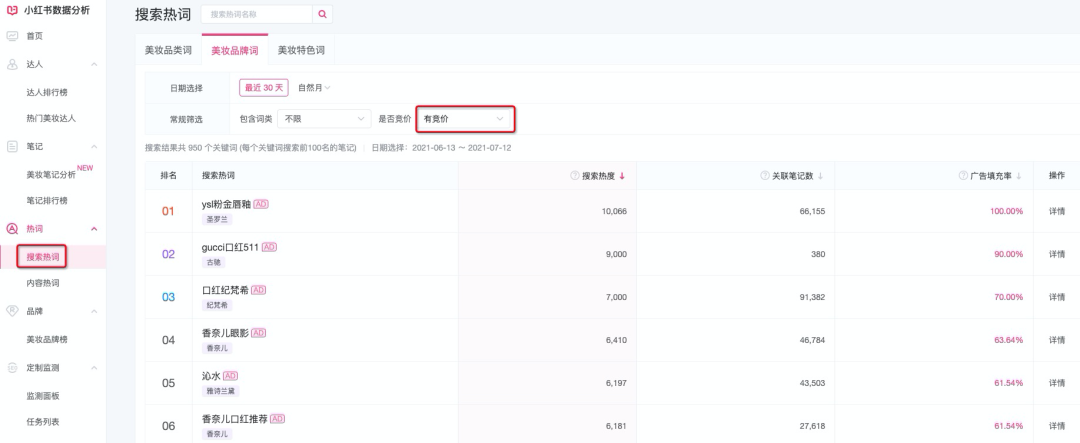Open 达人排行榜 in sidebar
Screen dimensions: 1080x443
click(x=47, y=92)
